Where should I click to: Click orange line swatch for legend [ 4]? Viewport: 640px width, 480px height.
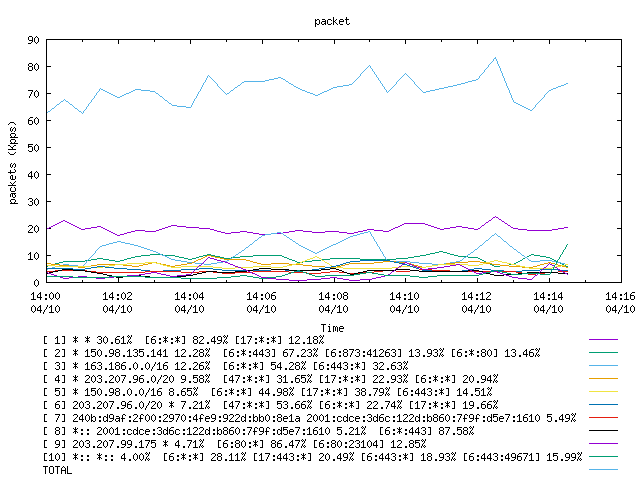click(x=603, y=378)
